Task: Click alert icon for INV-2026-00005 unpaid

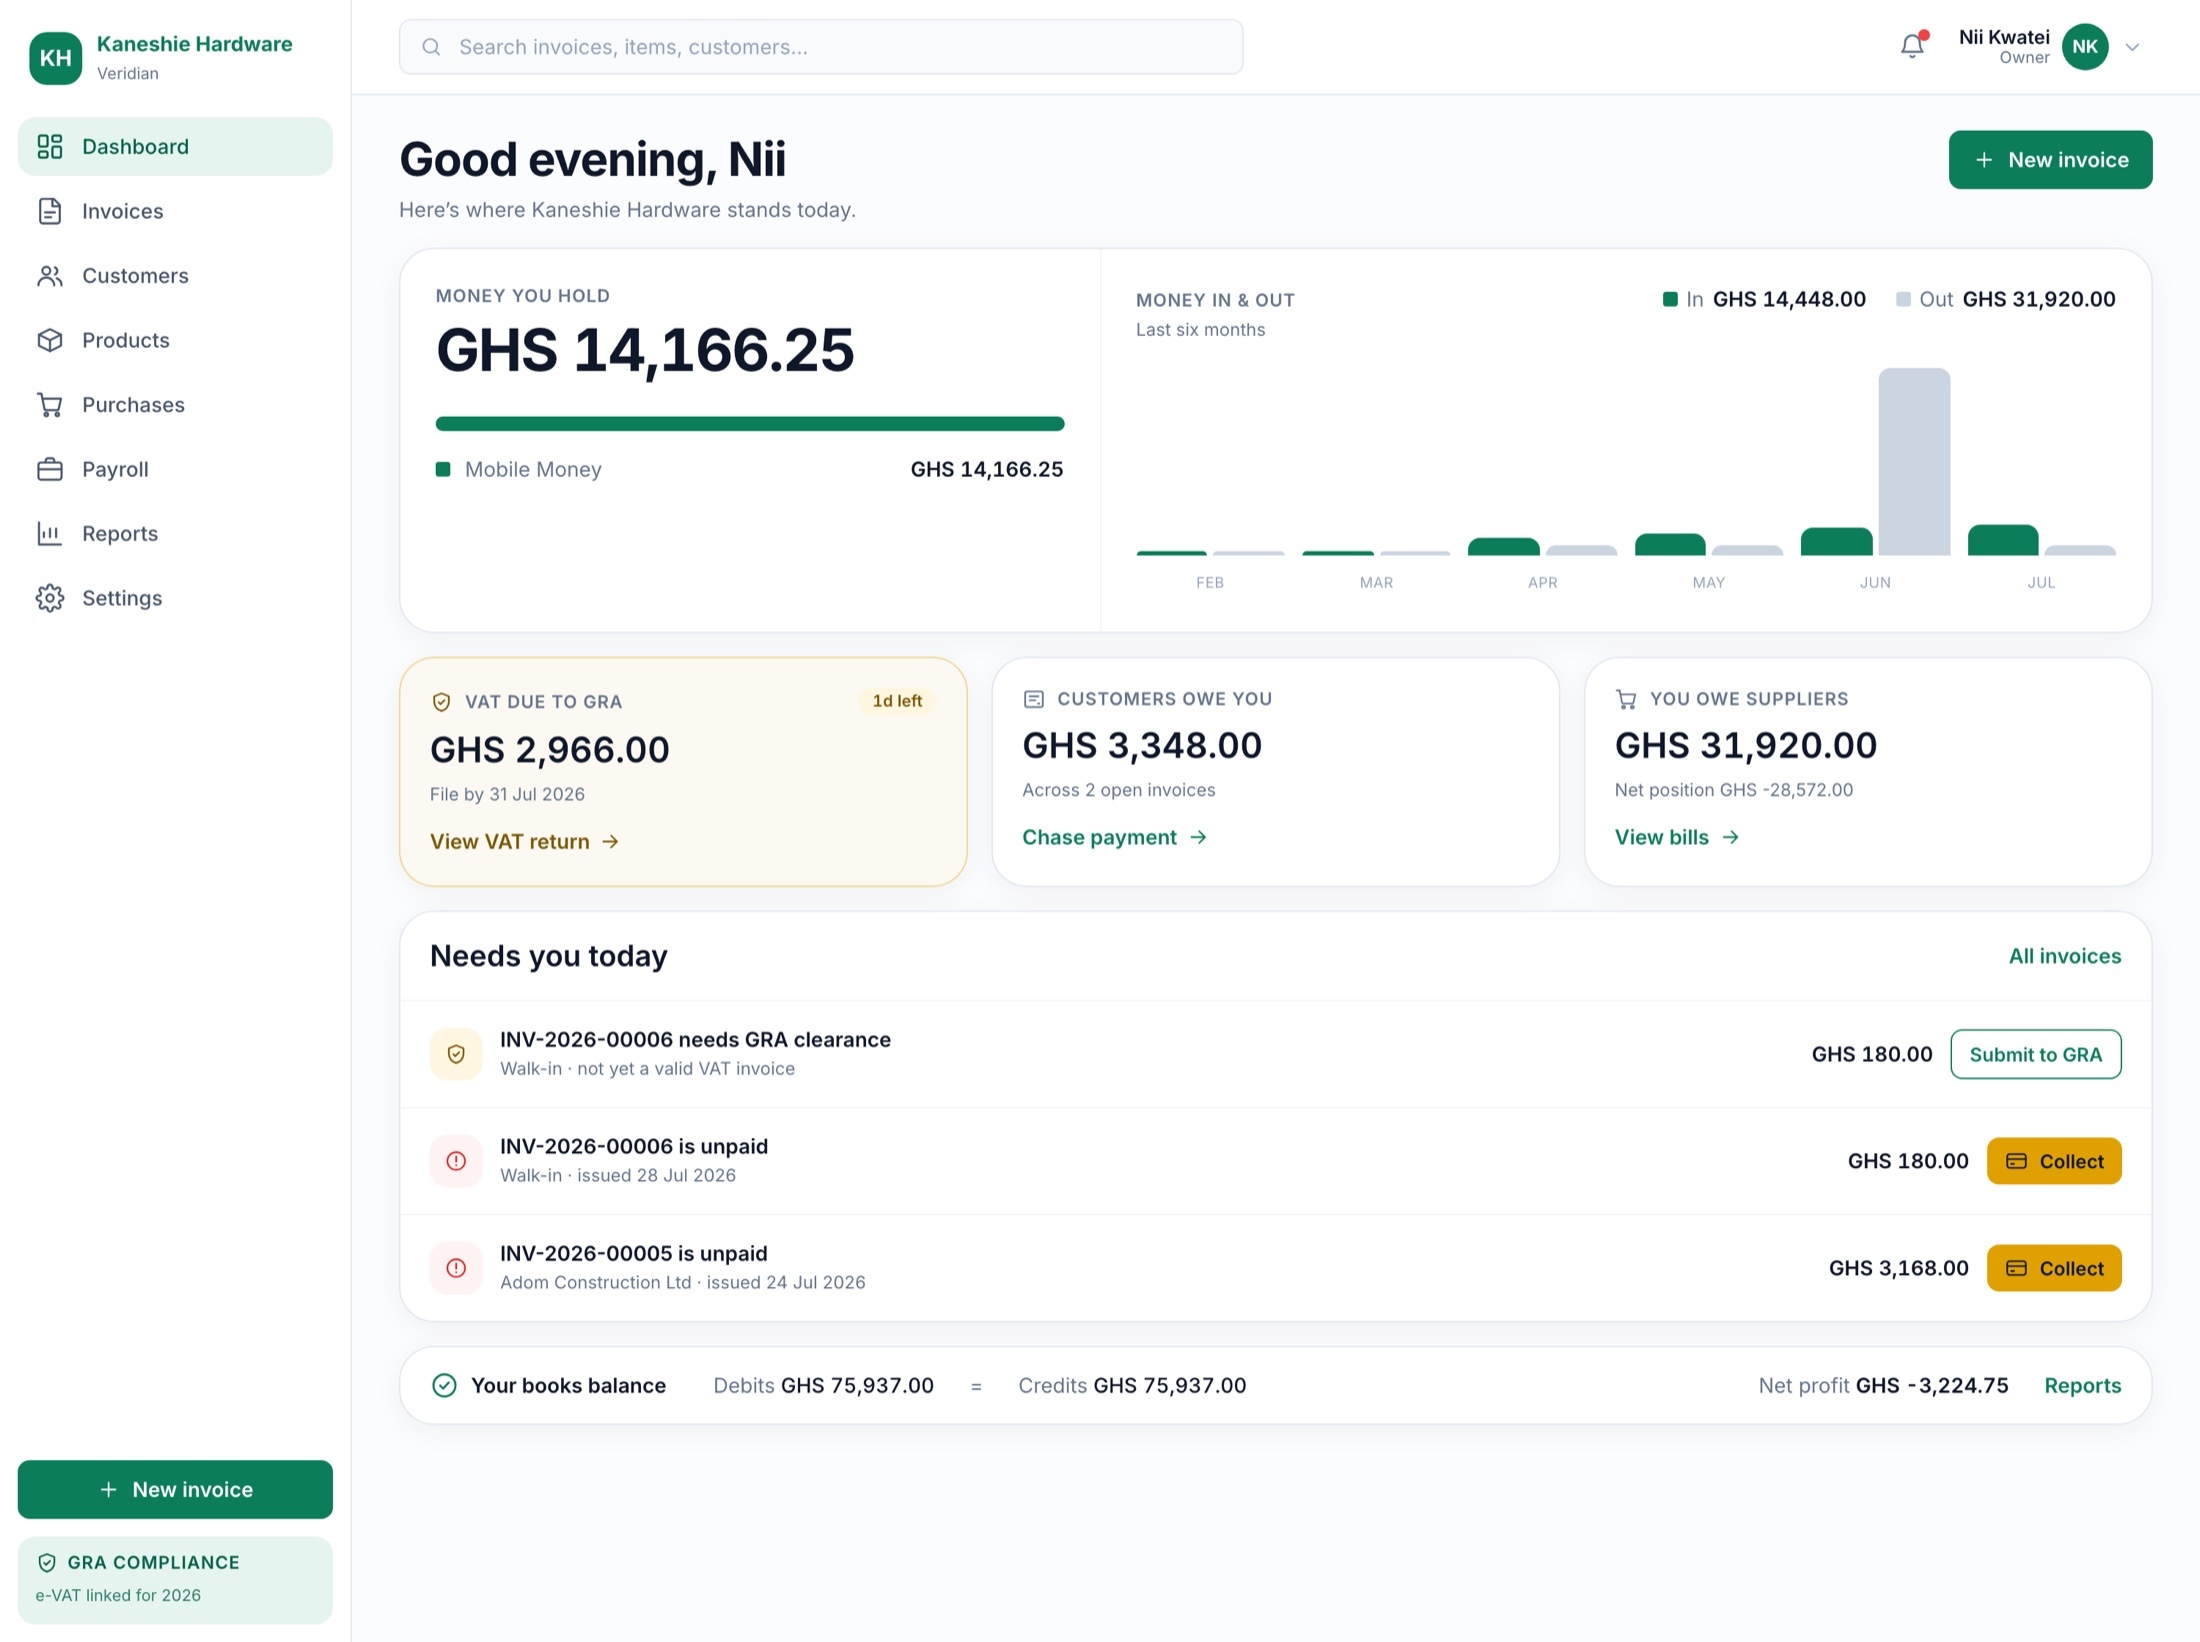Action: coord(456,1268)
